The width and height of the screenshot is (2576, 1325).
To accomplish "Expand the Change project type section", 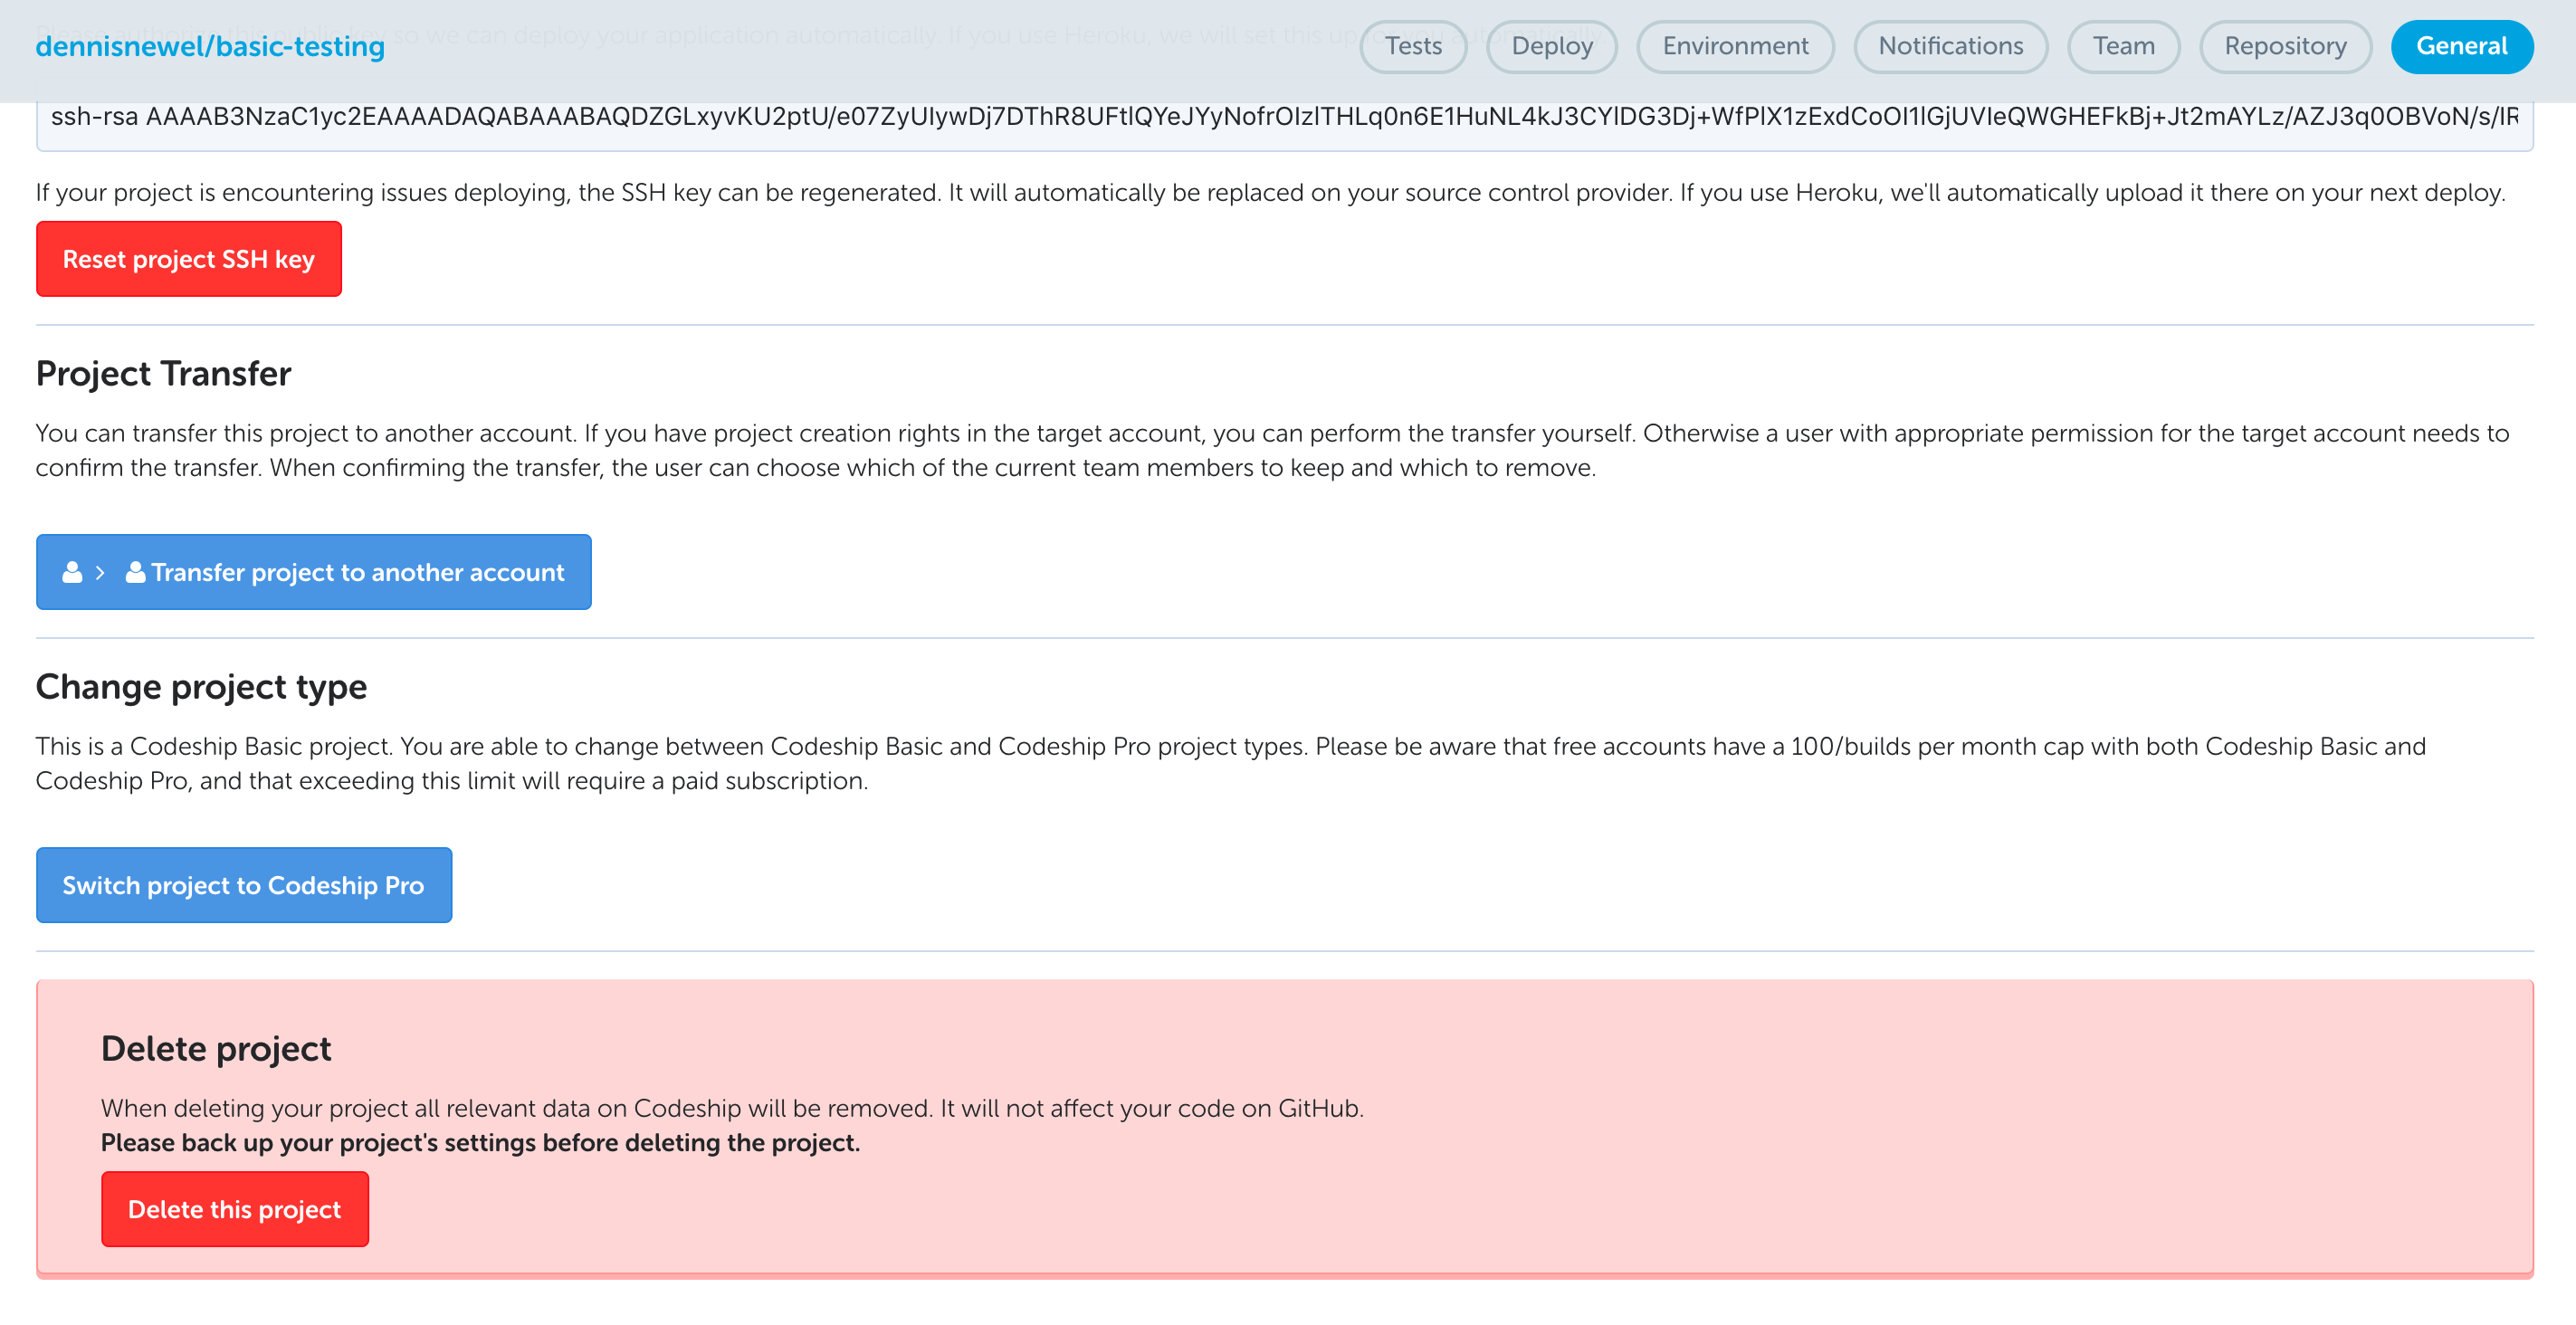I will pos(201,686).
